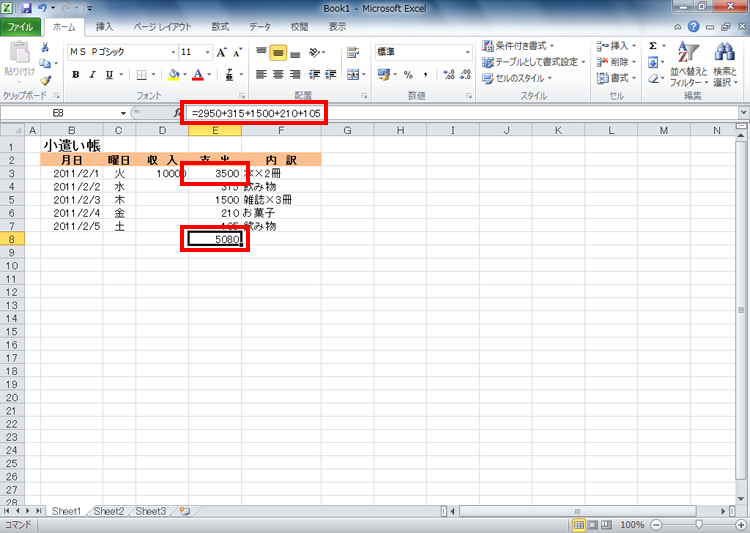The image size is (750, 533).
Task: Click the cell borders icon
Action: (x=142, y=75)
